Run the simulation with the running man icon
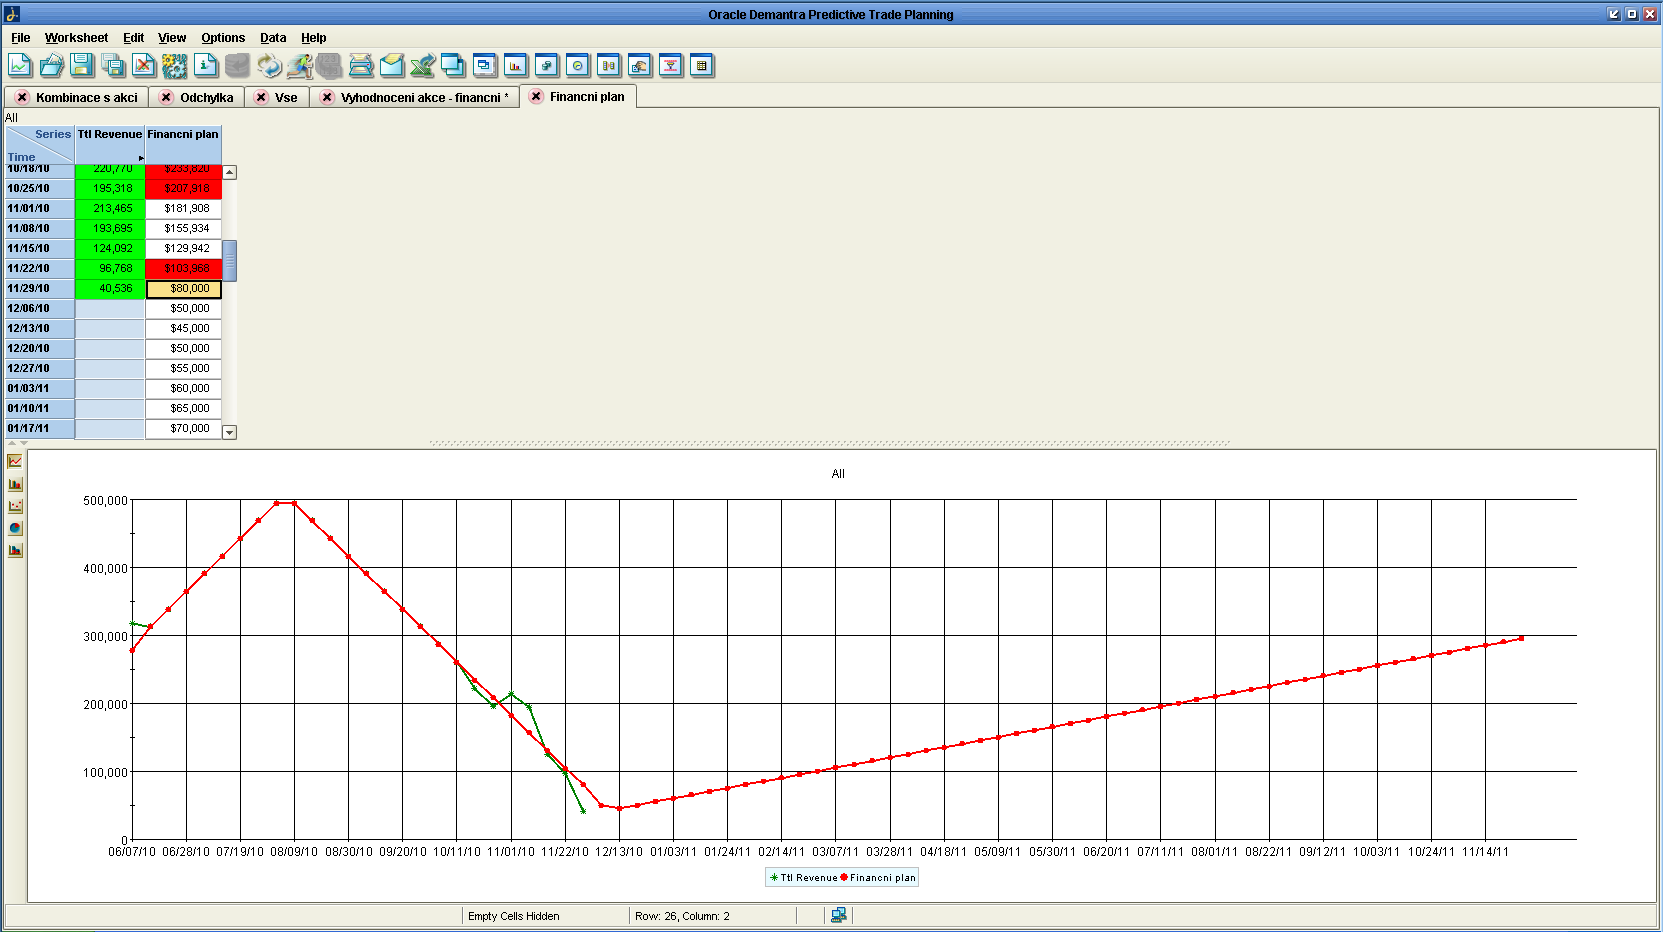Image resolution: width=1663 pixels, height=932 pixels. [x=299, y=66]
